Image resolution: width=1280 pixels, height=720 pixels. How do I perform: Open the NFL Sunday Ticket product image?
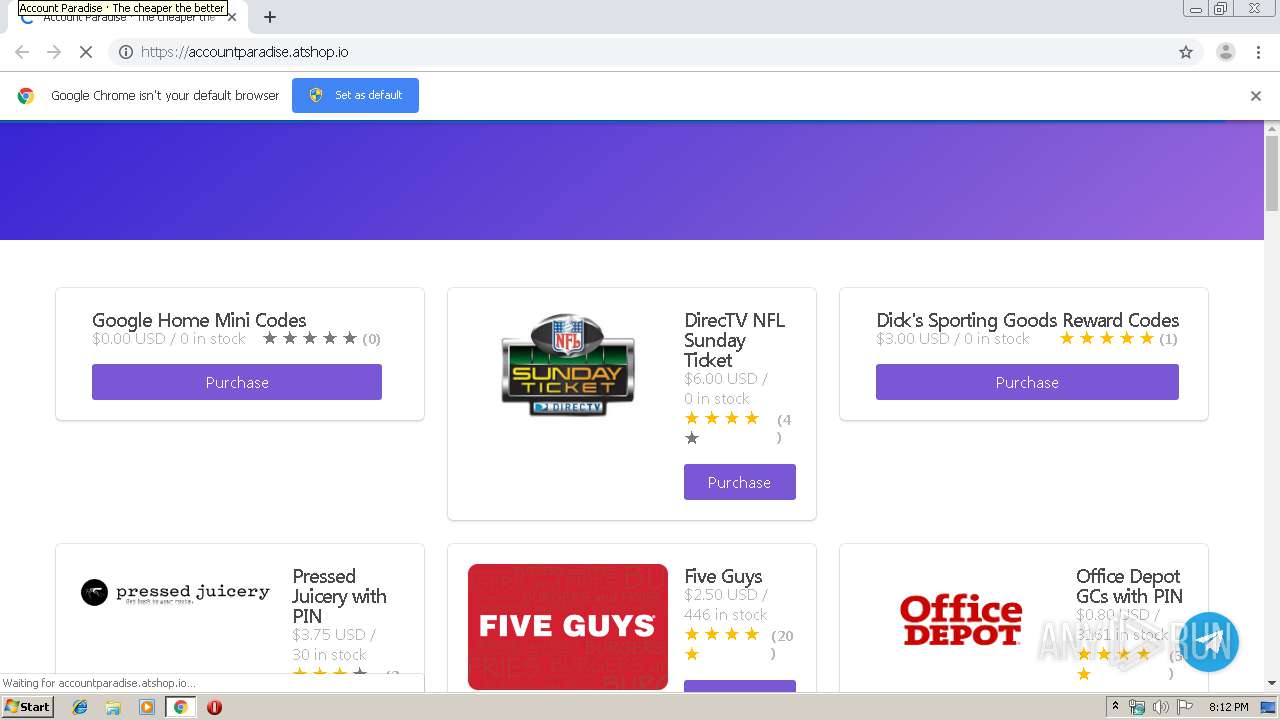click(x=568, y=365)
